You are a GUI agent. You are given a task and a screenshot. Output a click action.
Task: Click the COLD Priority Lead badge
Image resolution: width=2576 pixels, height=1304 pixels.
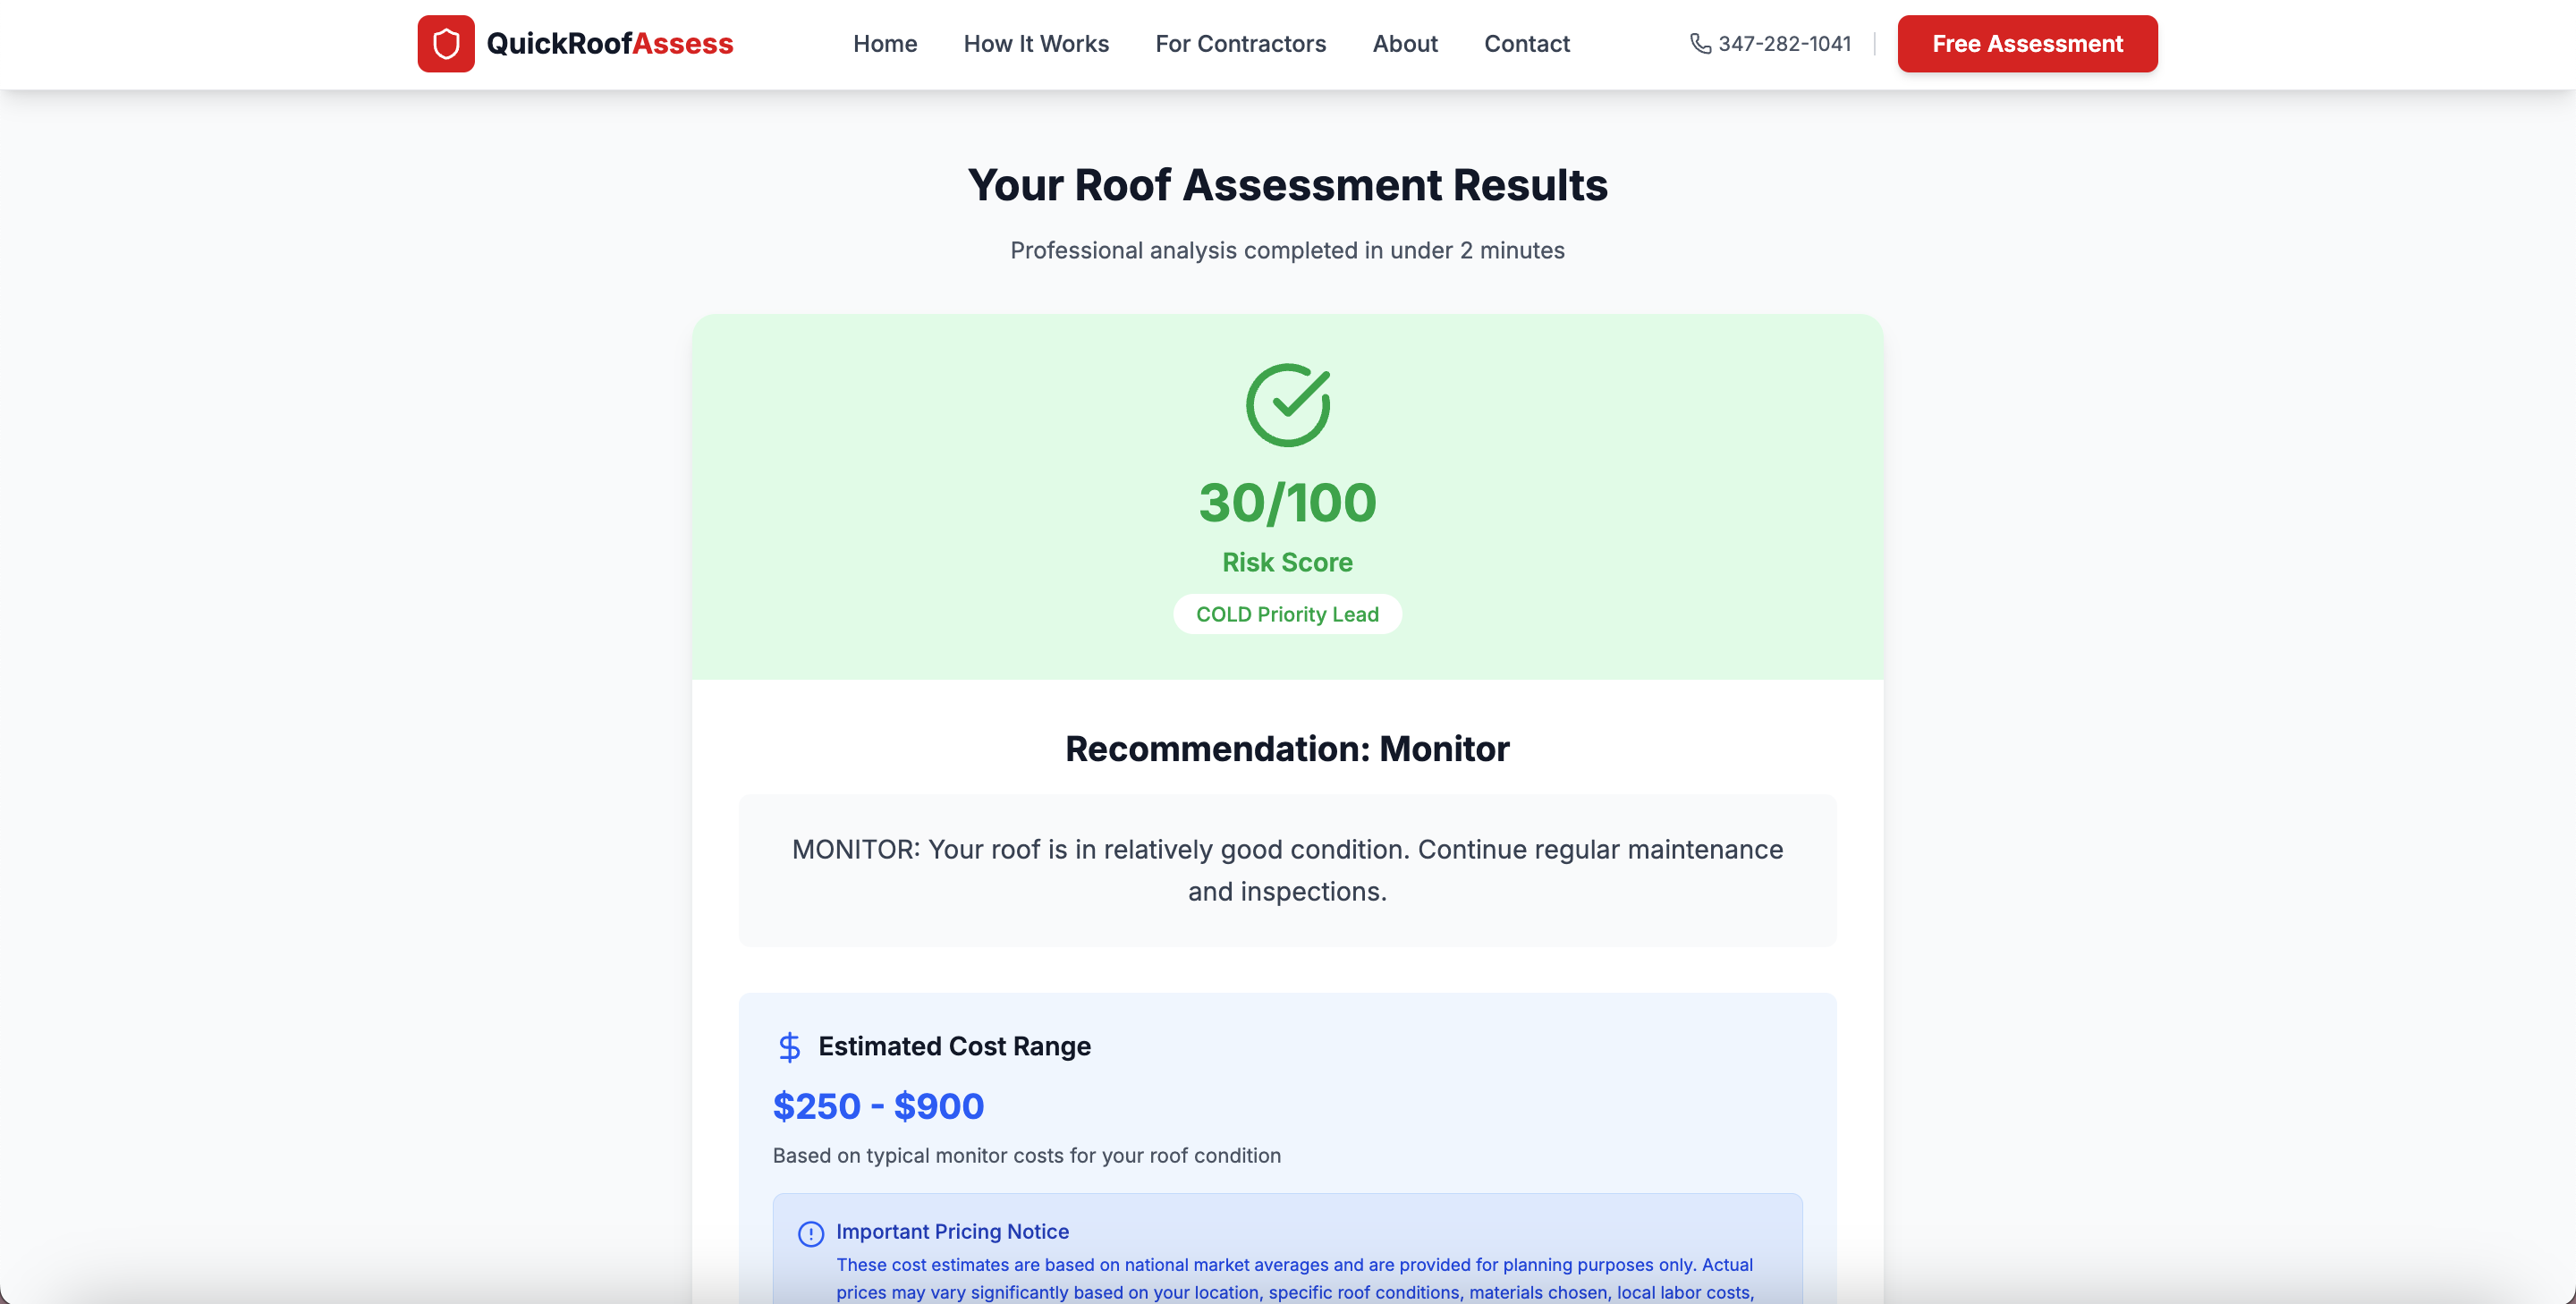click(x=1287, y=614)
